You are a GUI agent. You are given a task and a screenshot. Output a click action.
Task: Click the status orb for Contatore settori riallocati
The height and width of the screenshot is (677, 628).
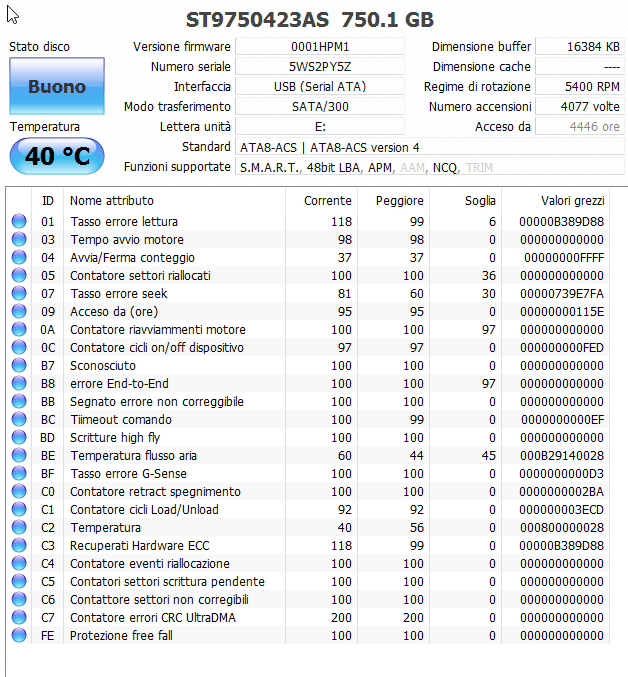point(19,275)
